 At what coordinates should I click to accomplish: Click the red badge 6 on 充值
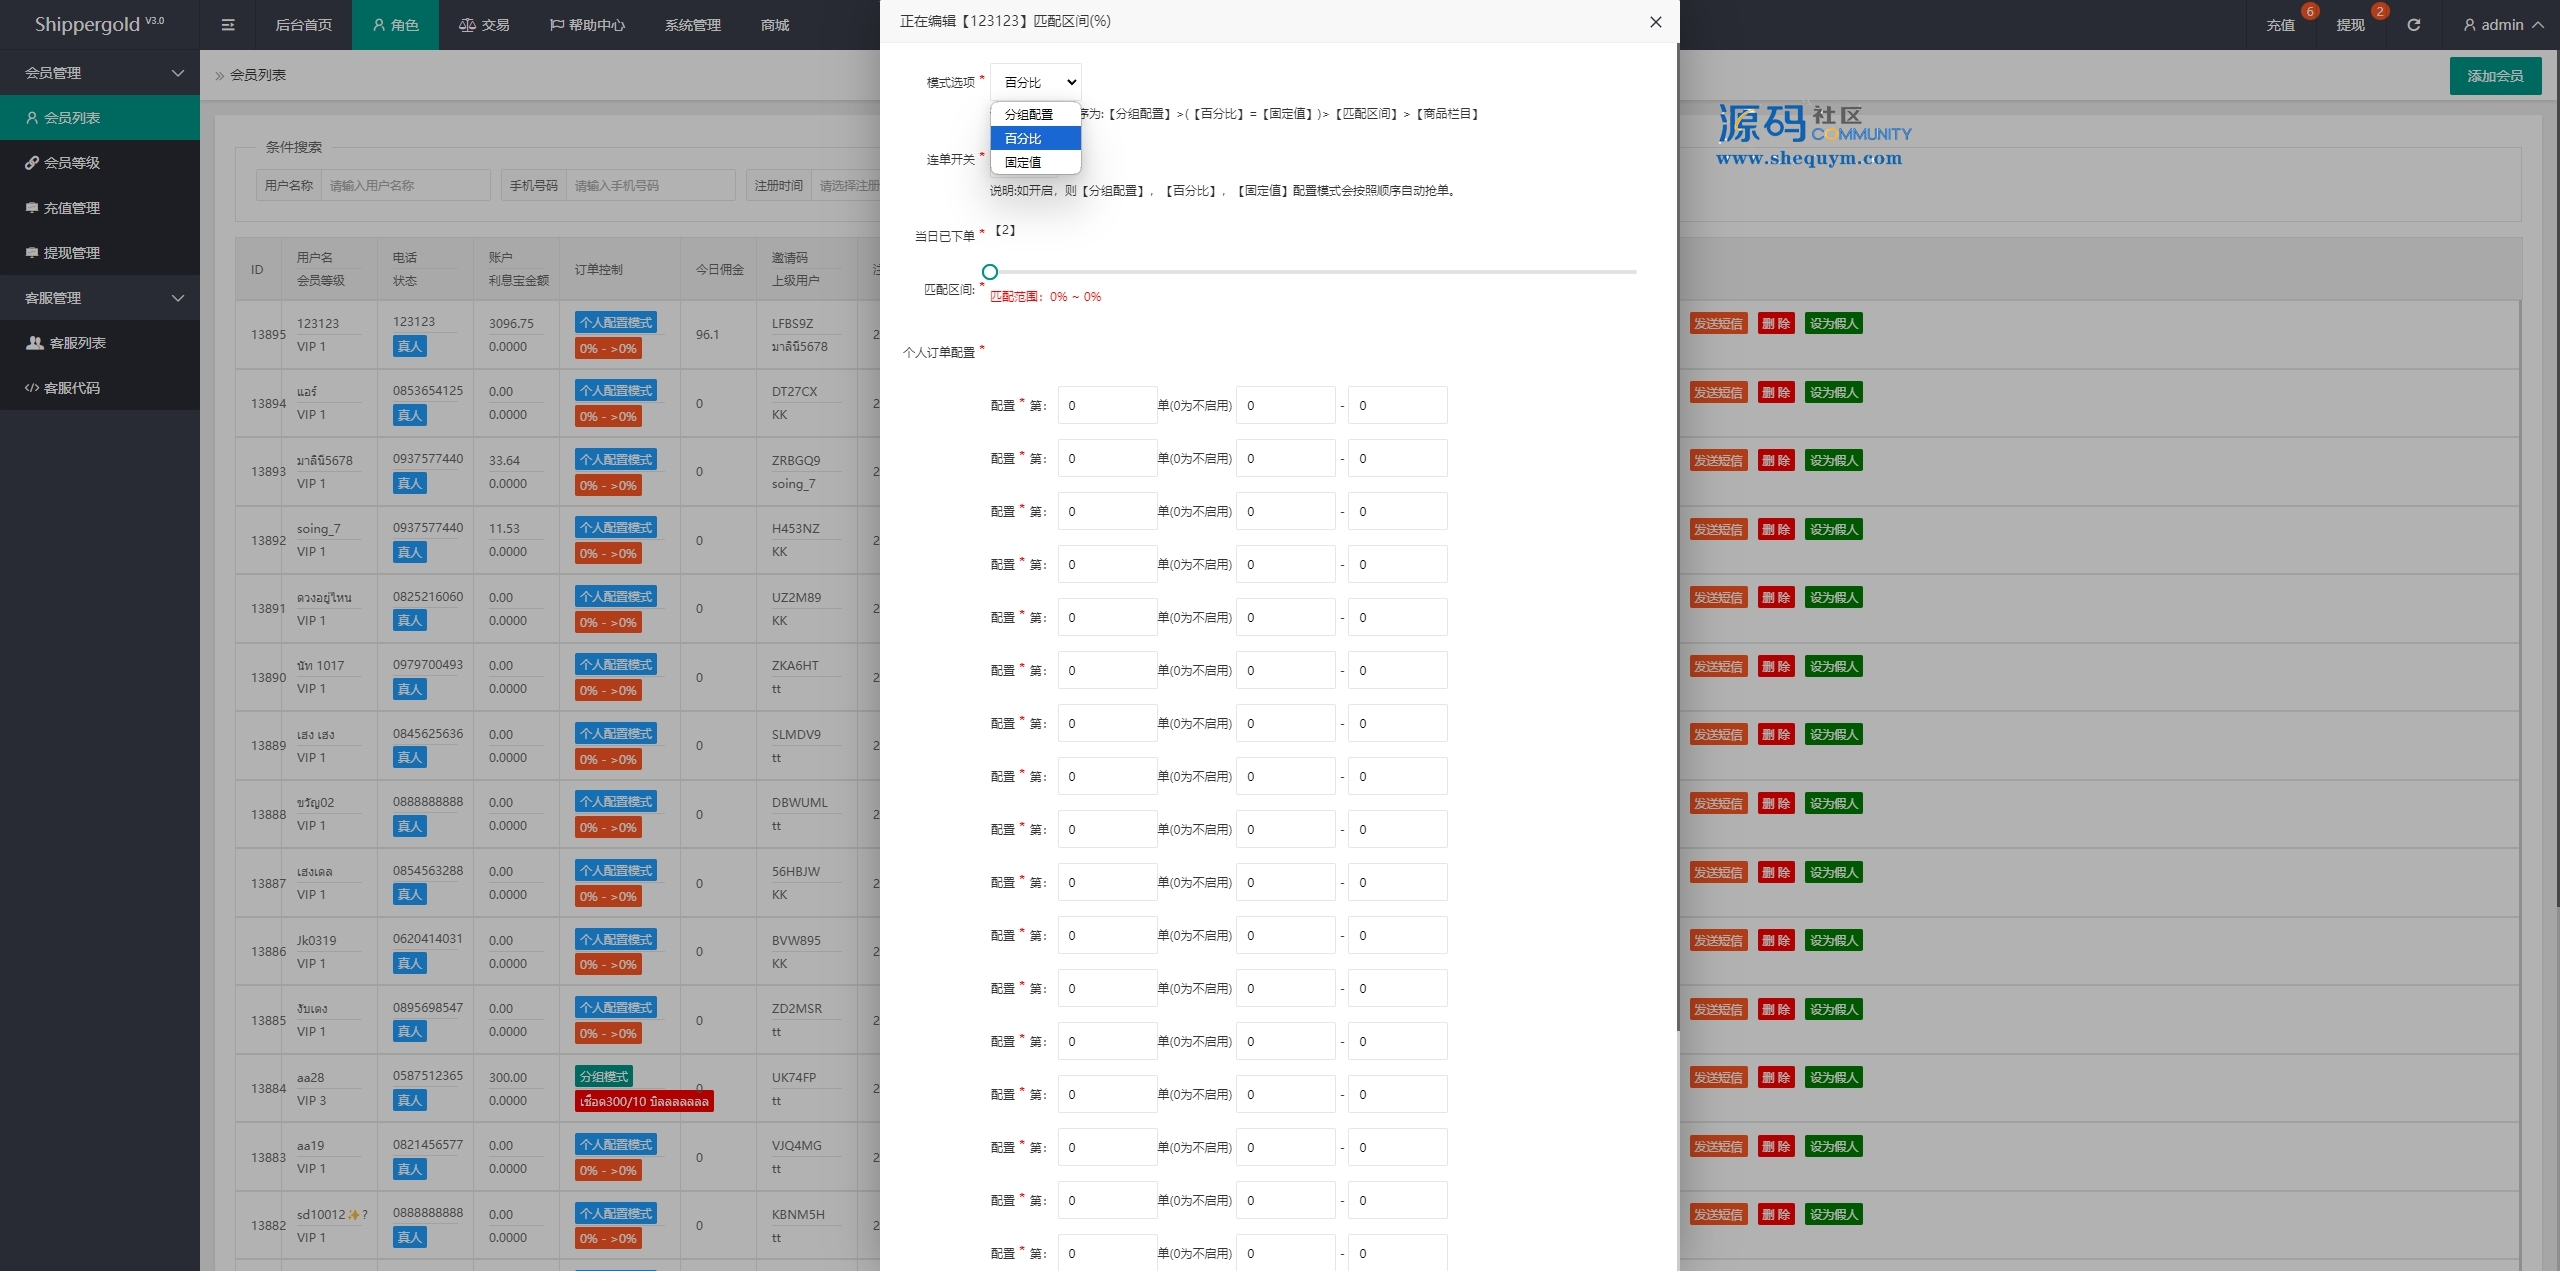click(2310, 11)
